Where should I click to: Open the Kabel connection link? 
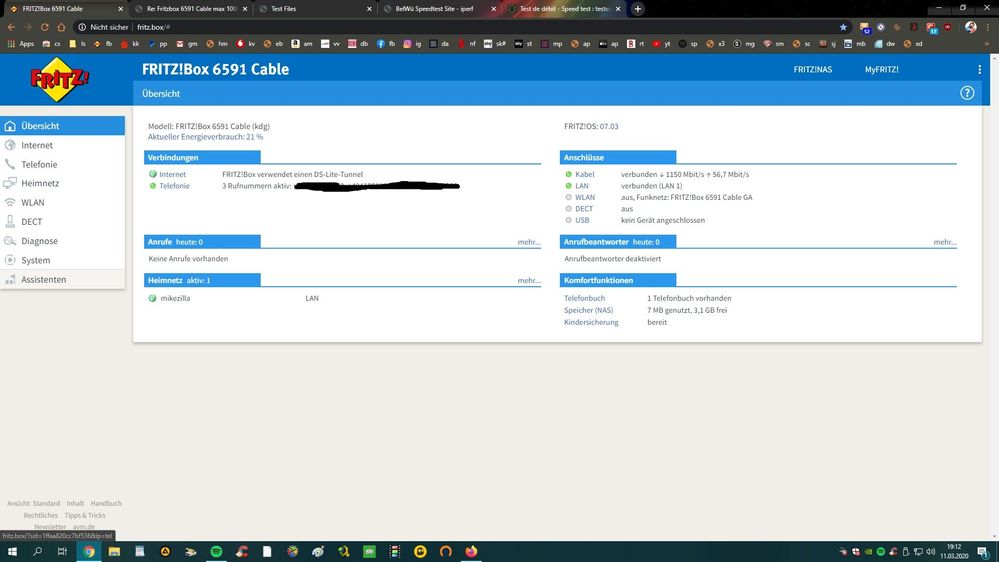[584, 174]
